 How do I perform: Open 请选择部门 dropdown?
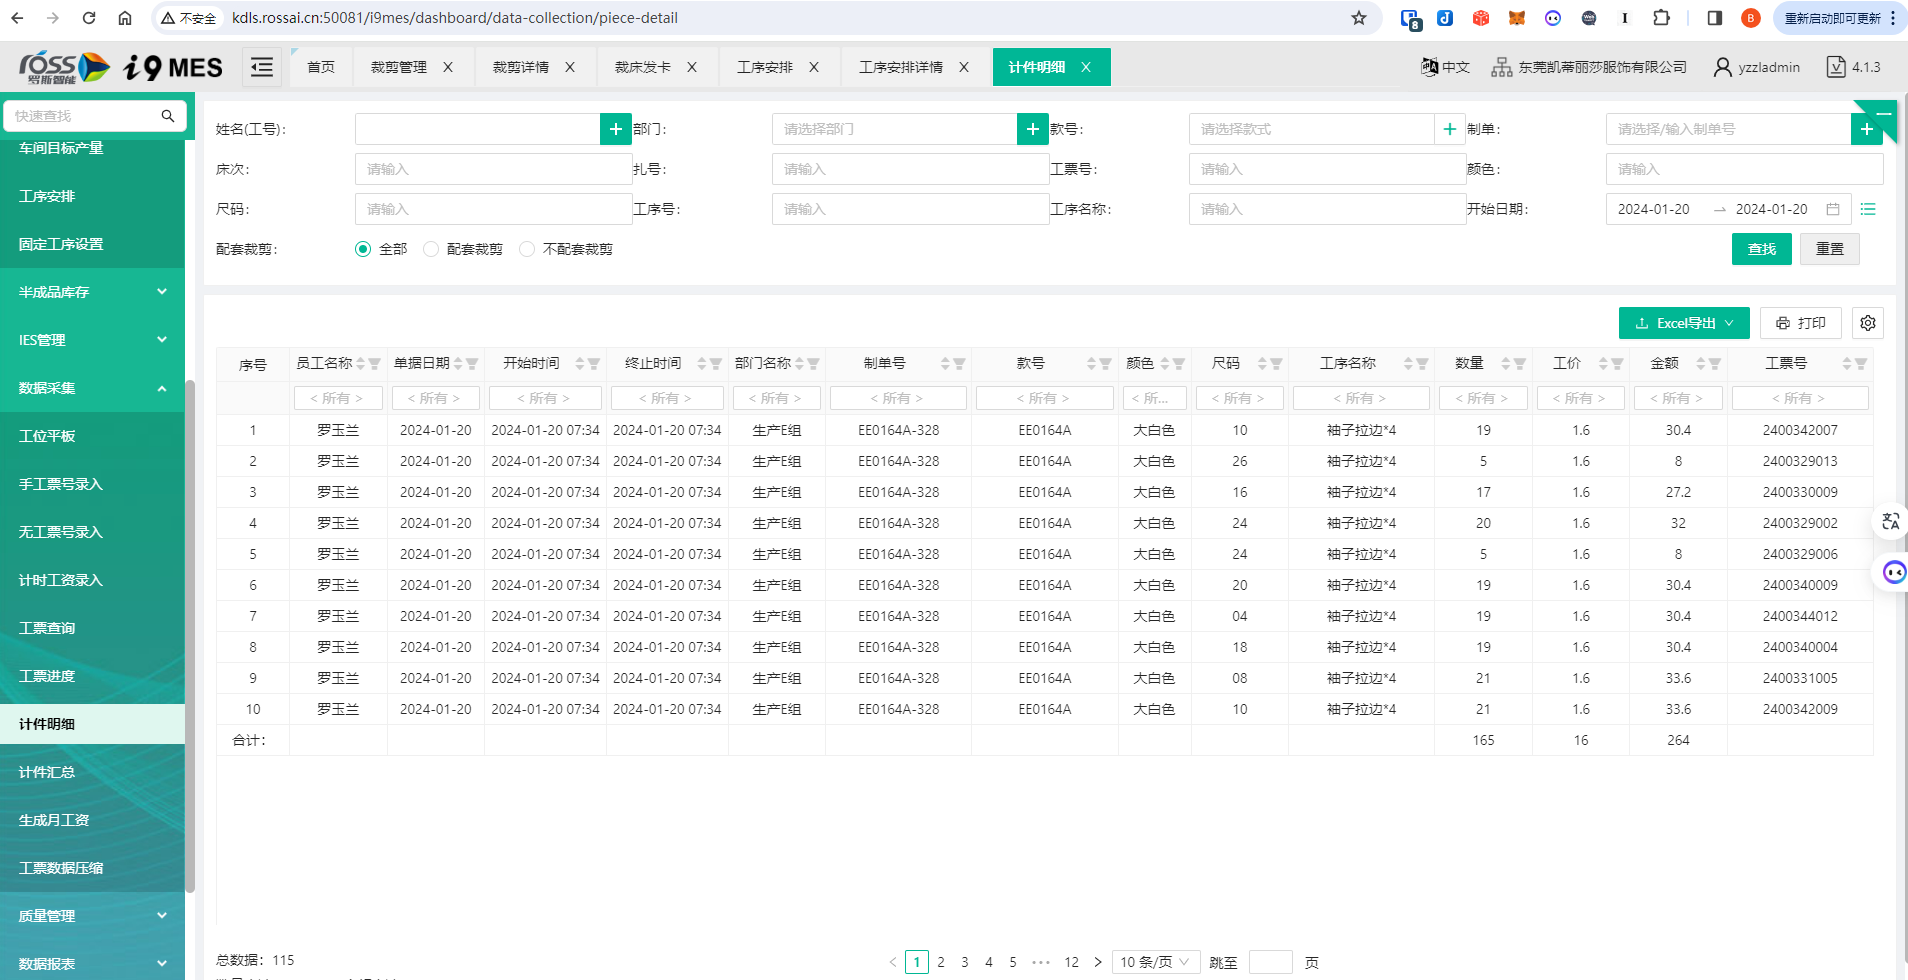pyautogui.click(x=894, y=129)
